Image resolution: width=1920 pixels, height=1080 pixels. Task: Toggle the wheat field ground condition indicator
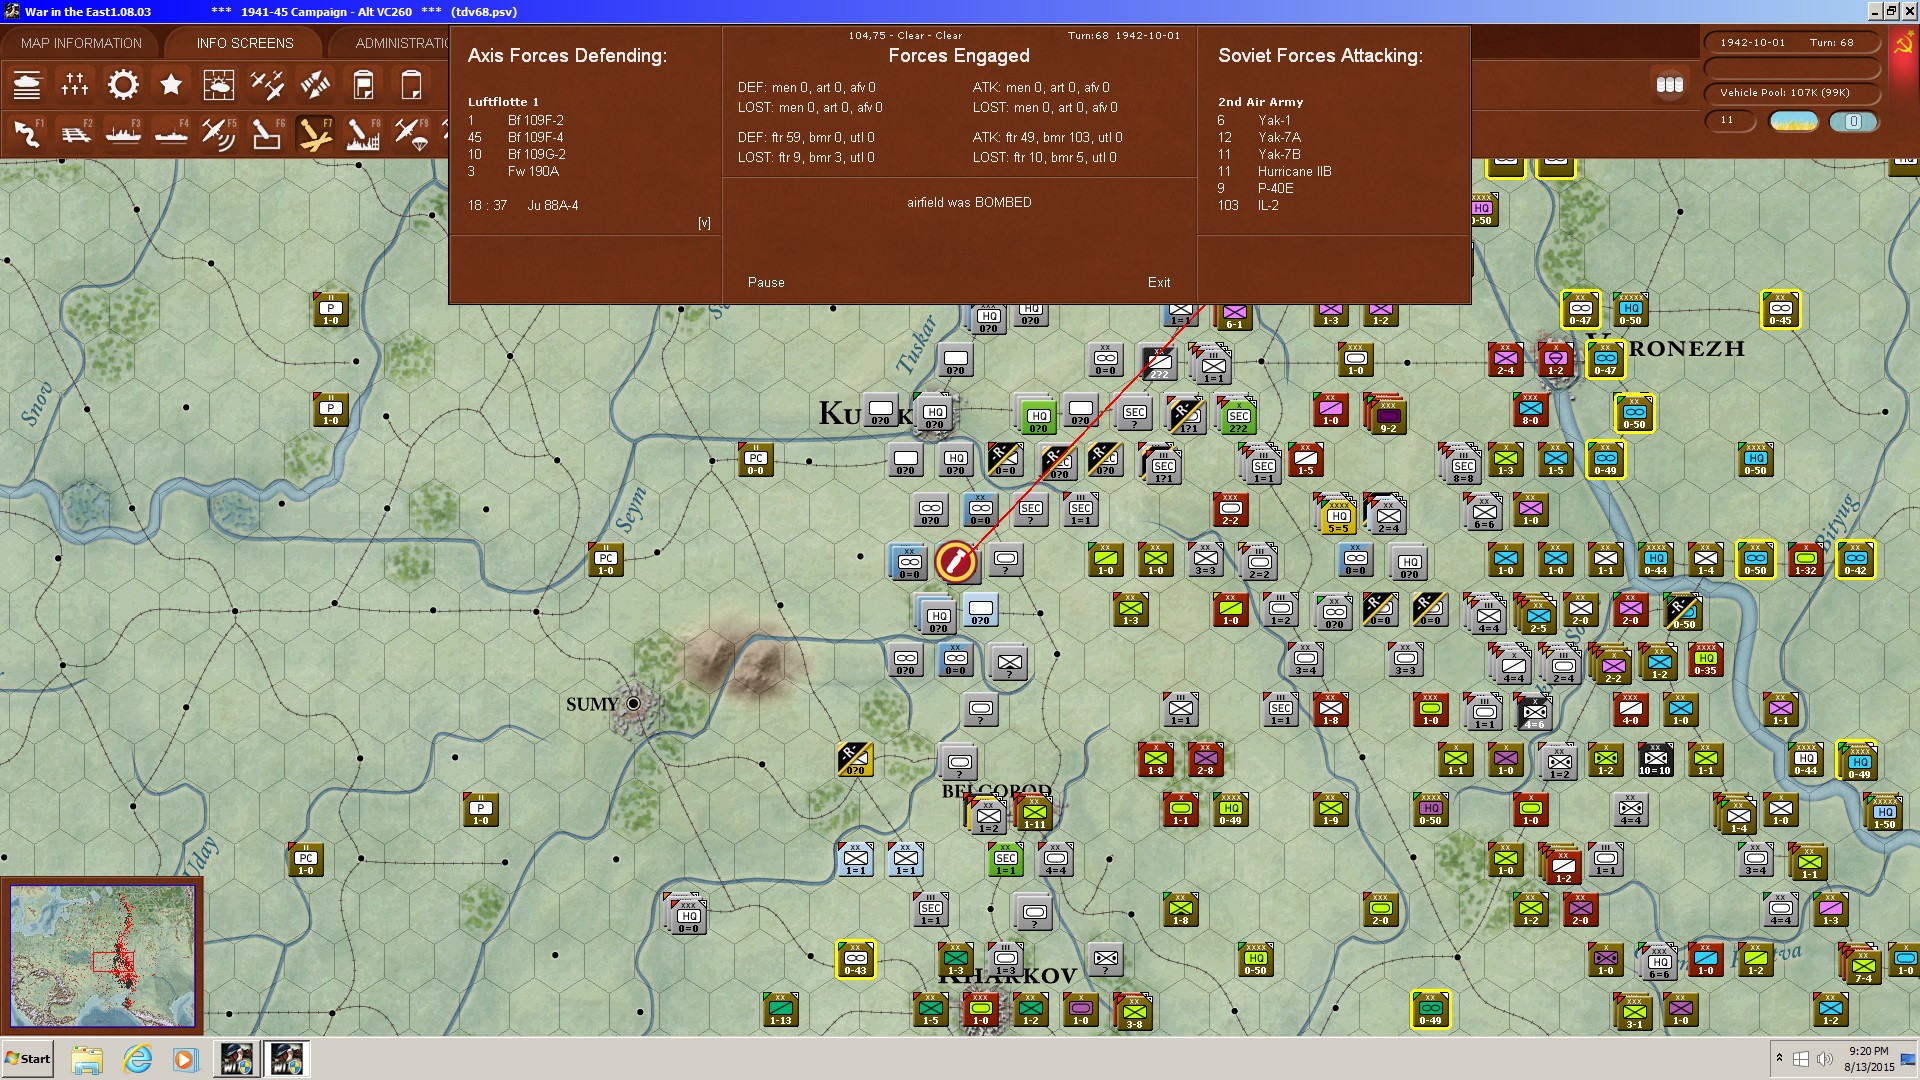[1794, 121]
